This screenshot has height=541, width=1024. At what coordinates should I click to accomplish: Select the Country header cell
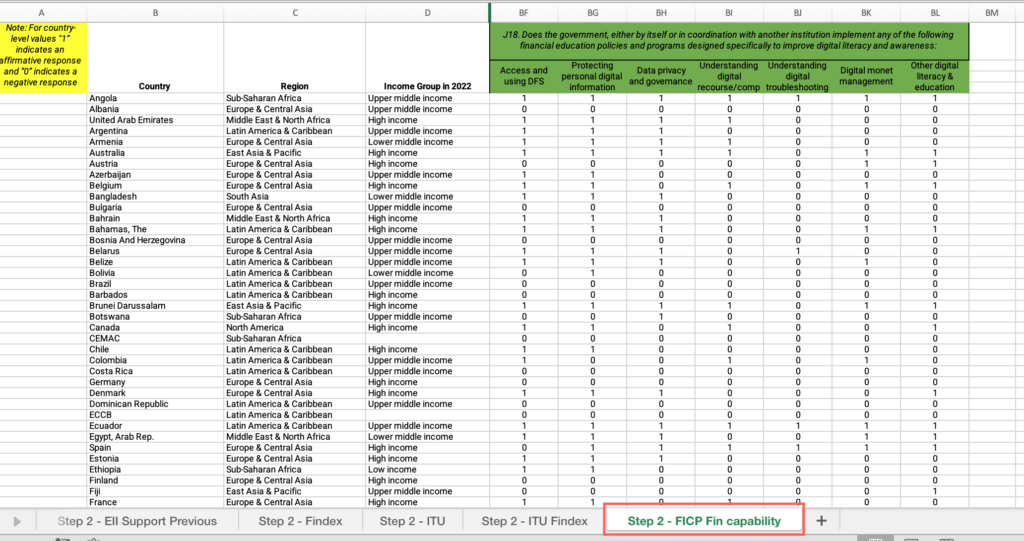pos(155,86)
